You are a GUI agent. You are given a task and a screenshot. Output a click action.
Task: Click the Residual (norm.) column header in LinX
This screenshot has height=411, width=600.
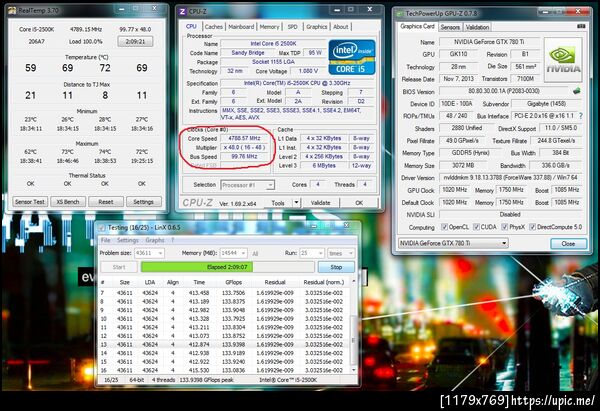point(323,282)
